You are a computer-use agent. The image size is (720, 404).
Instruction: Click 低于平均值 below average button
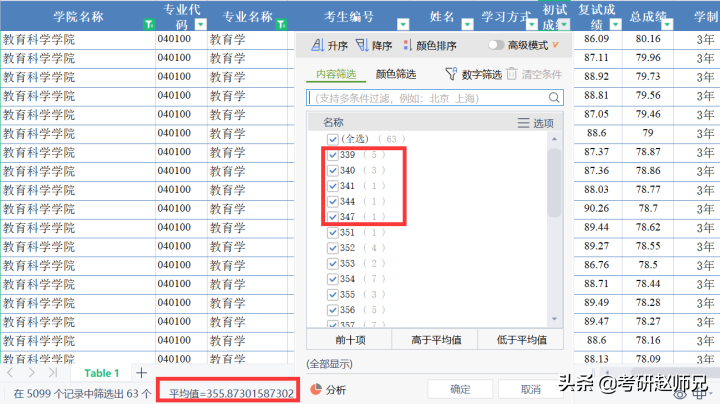click(x=521, y=340)
